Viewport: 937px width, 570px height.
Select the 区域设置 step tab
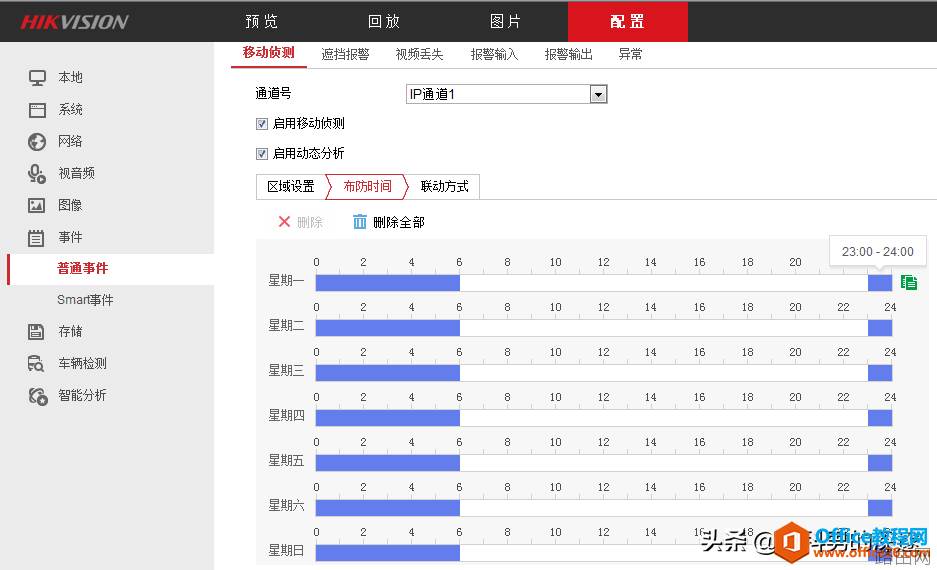(x=291, y=186)
